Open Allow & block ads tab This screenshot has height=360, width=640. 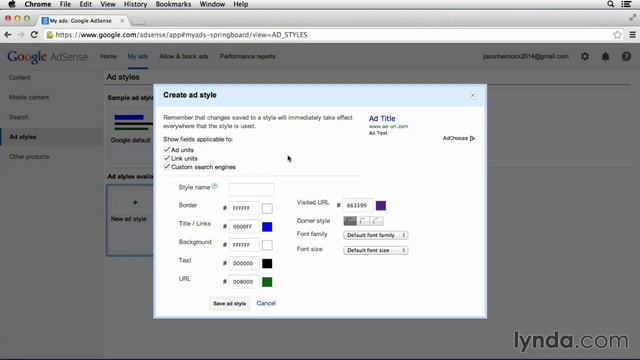(184, 56)
